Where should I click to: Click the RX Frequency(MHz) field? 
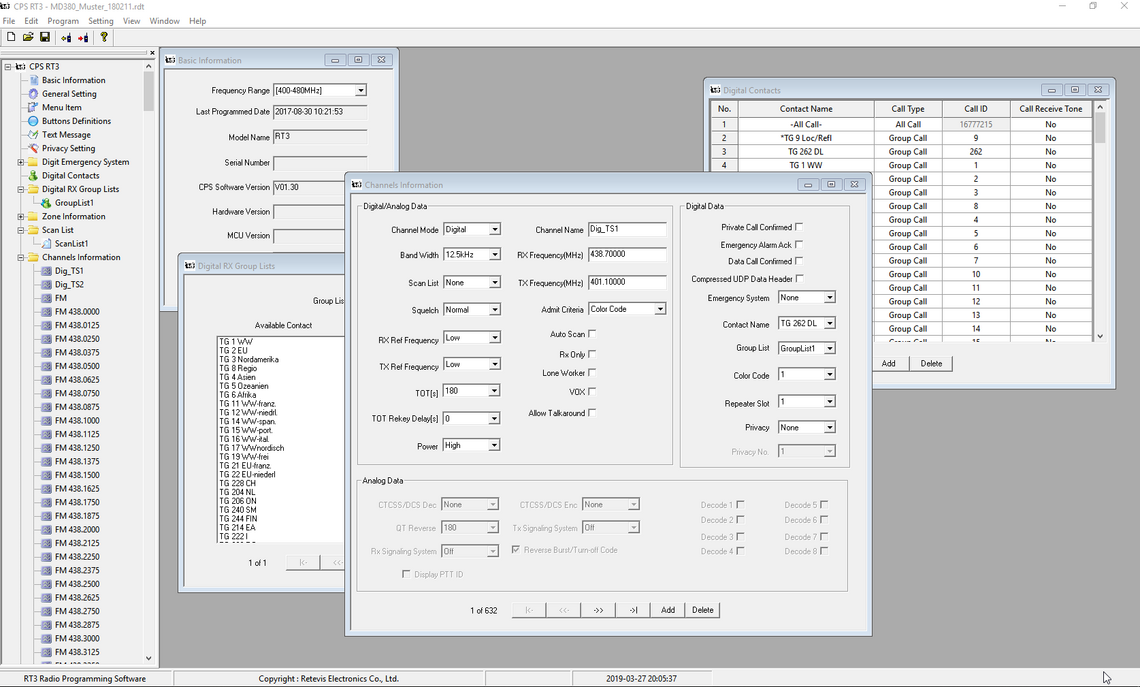627,254
